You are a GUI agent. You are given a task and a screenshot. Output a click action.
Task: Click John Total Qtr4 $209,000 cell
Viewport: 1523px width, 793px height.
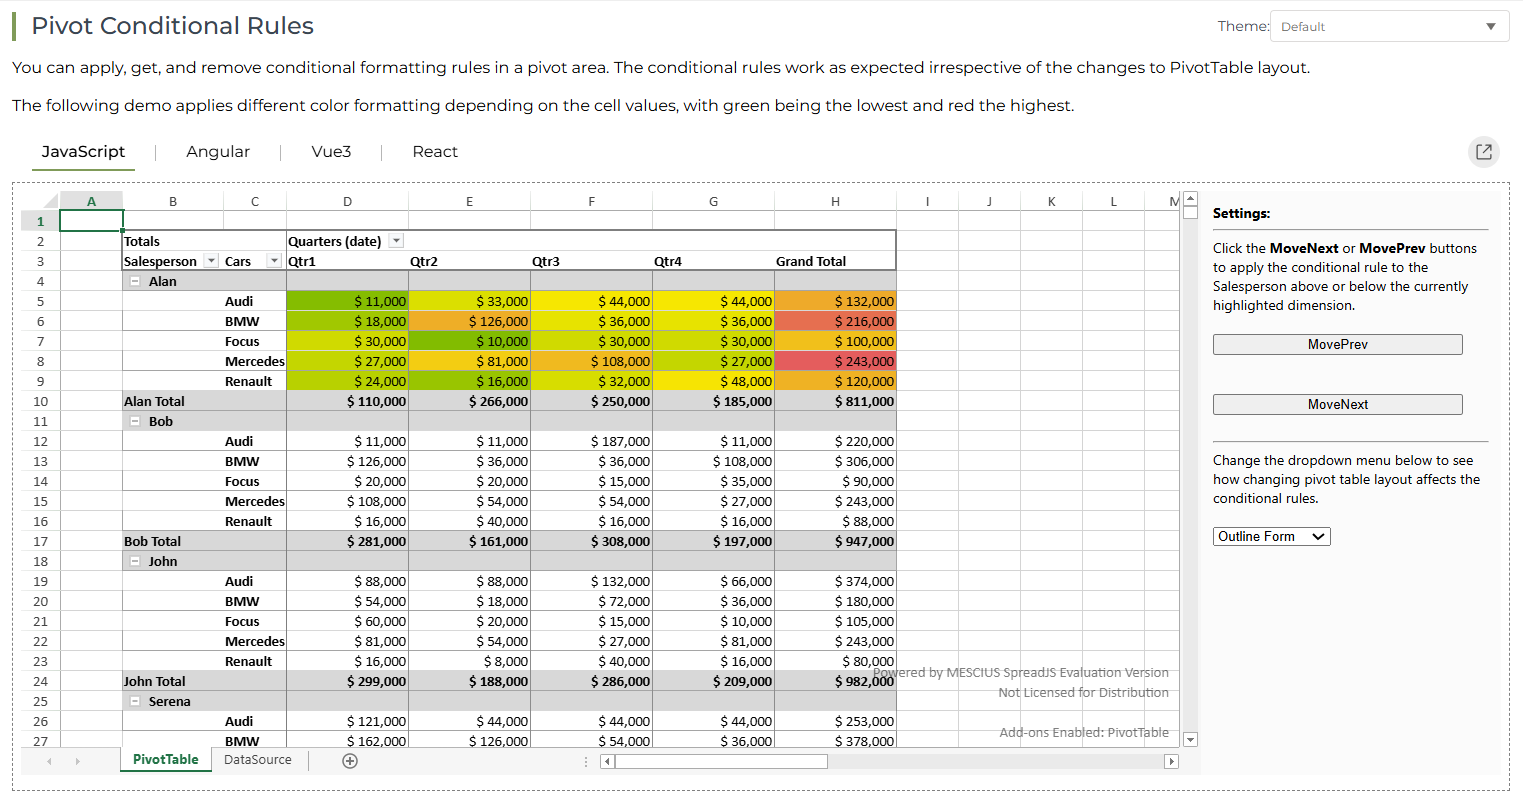[x=713, y=681]
